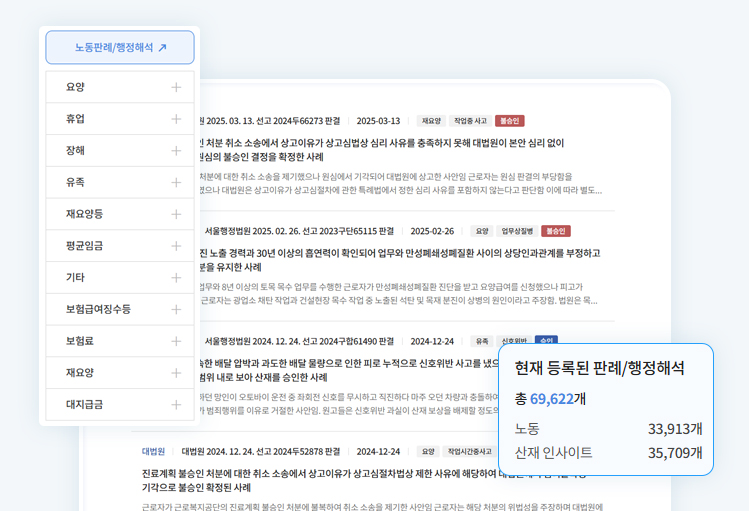Click the 불승인 badge on 2025-03-13 case
Viewport: 749px width, 511px height.
coord(510,121)
